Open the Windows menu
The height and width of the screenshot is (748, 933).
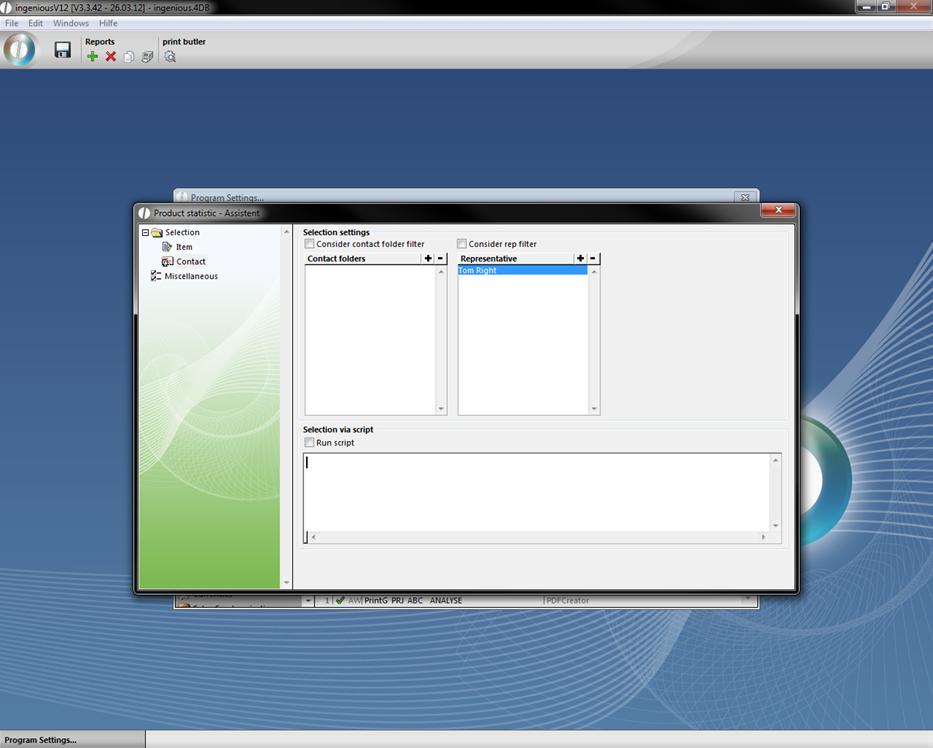point(70,23)
